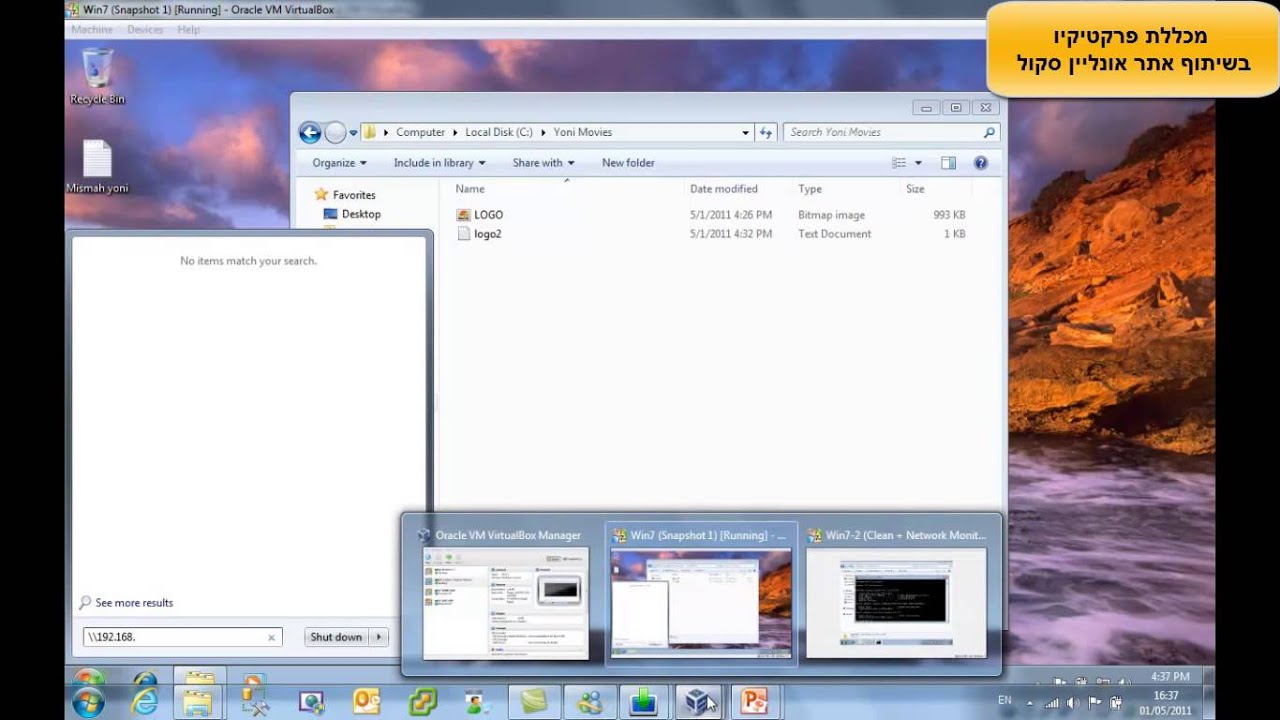Open PowerPoint from the host taskbar

754,702
